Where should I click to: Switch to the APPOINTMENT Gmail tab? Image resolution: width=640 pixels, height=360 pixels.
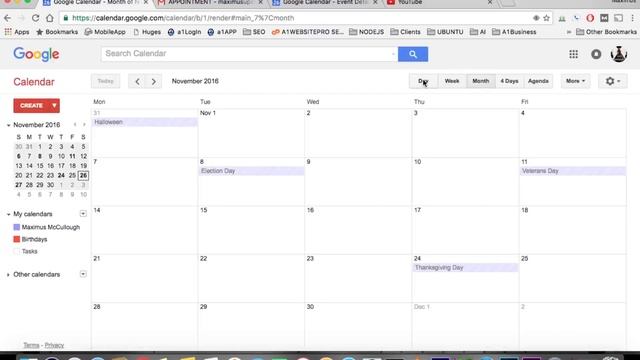pyautogui.click(x=210, y=3)
